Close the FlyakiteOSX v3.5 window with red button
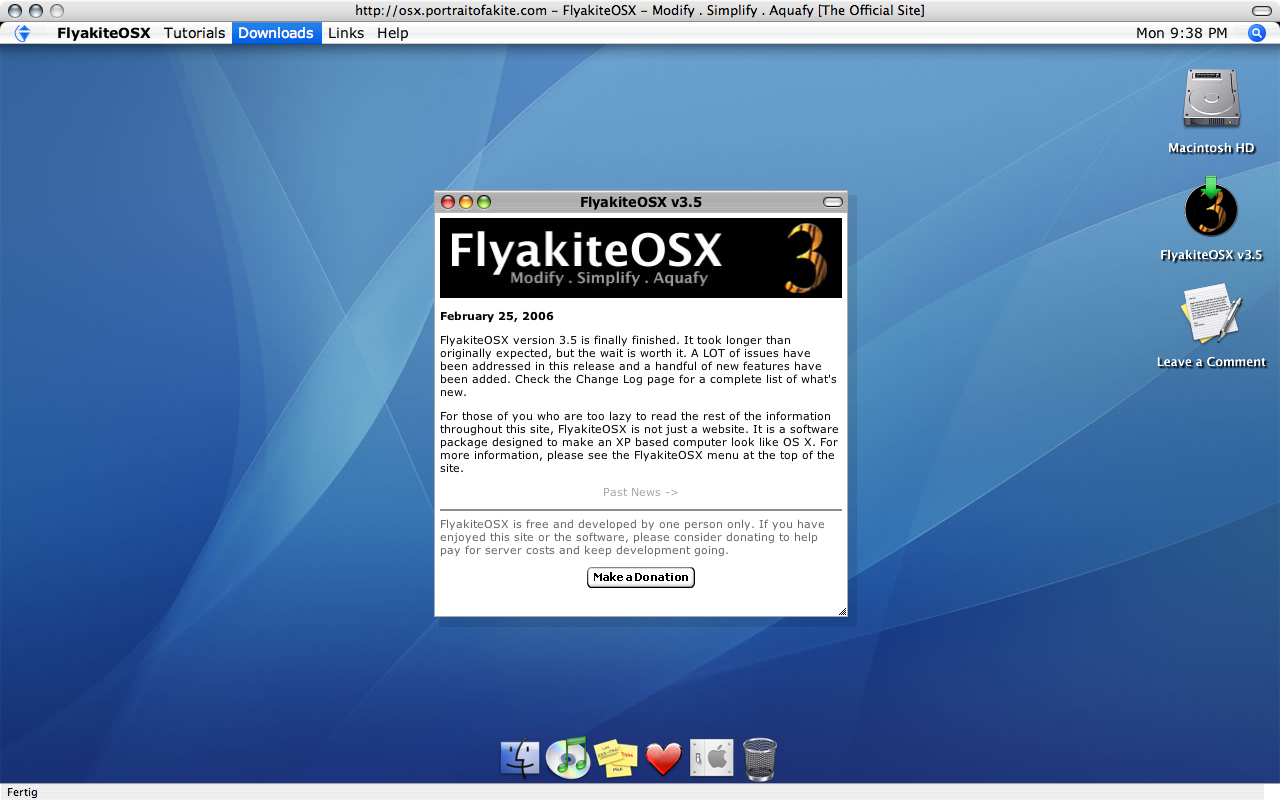Image resolution: width=1280 pixels, height=801 pixels. (448, 202)
